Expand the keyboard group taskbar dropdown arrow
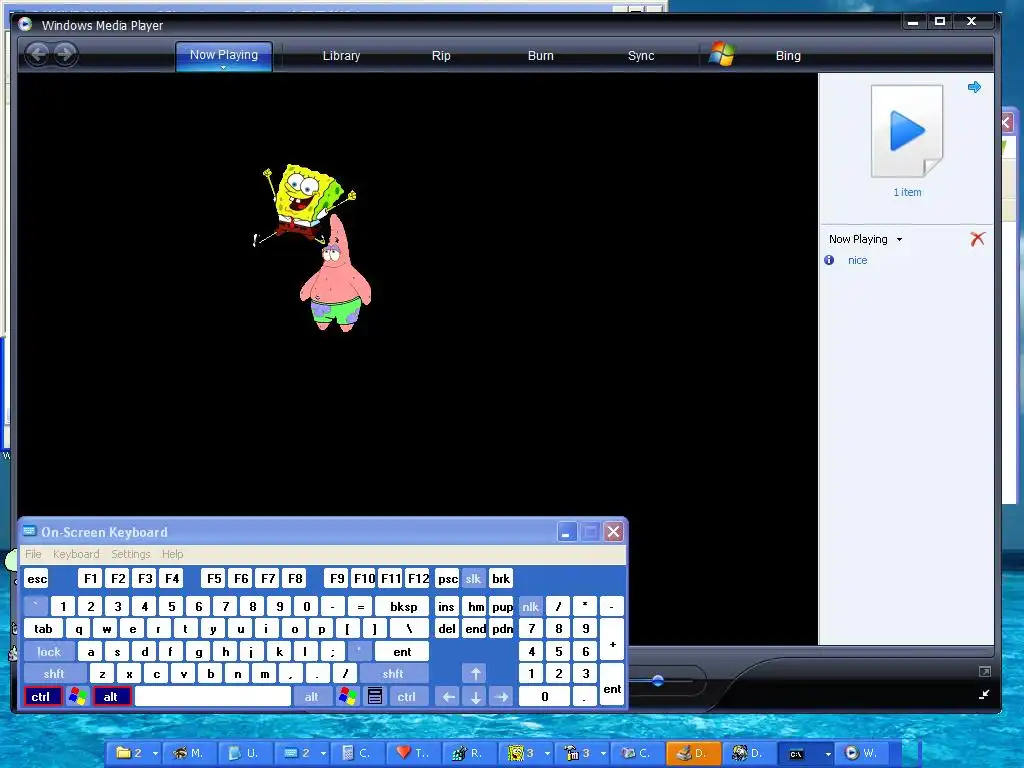Viewport: 1024px width, 768px height. pos(323,754)
